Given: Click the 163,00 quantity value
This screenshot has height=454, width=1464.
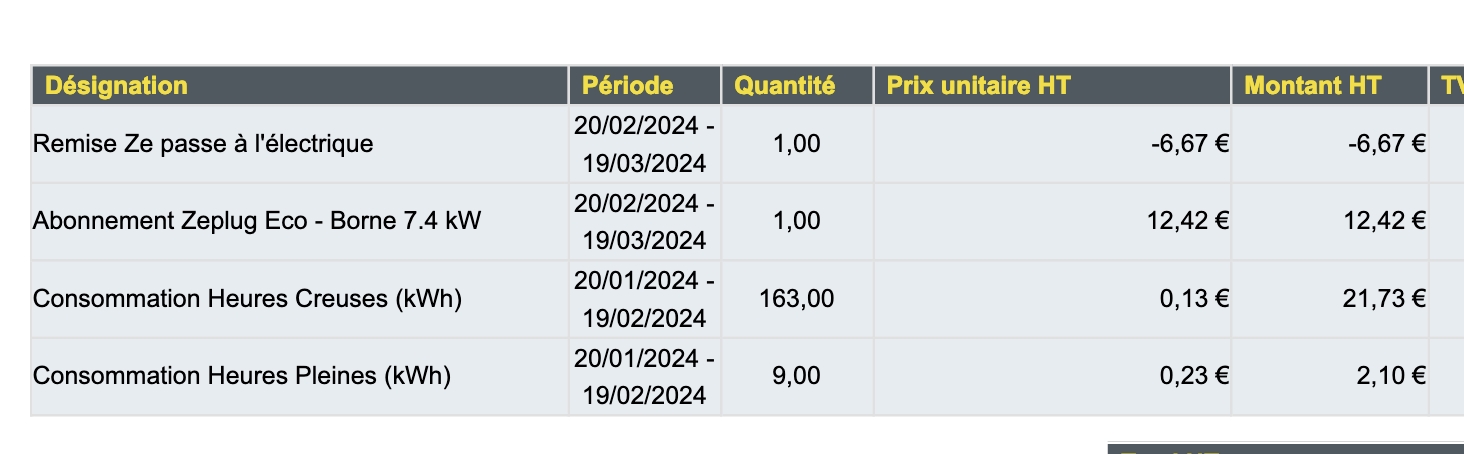Looking at the screenshot, I should (797, 298).
